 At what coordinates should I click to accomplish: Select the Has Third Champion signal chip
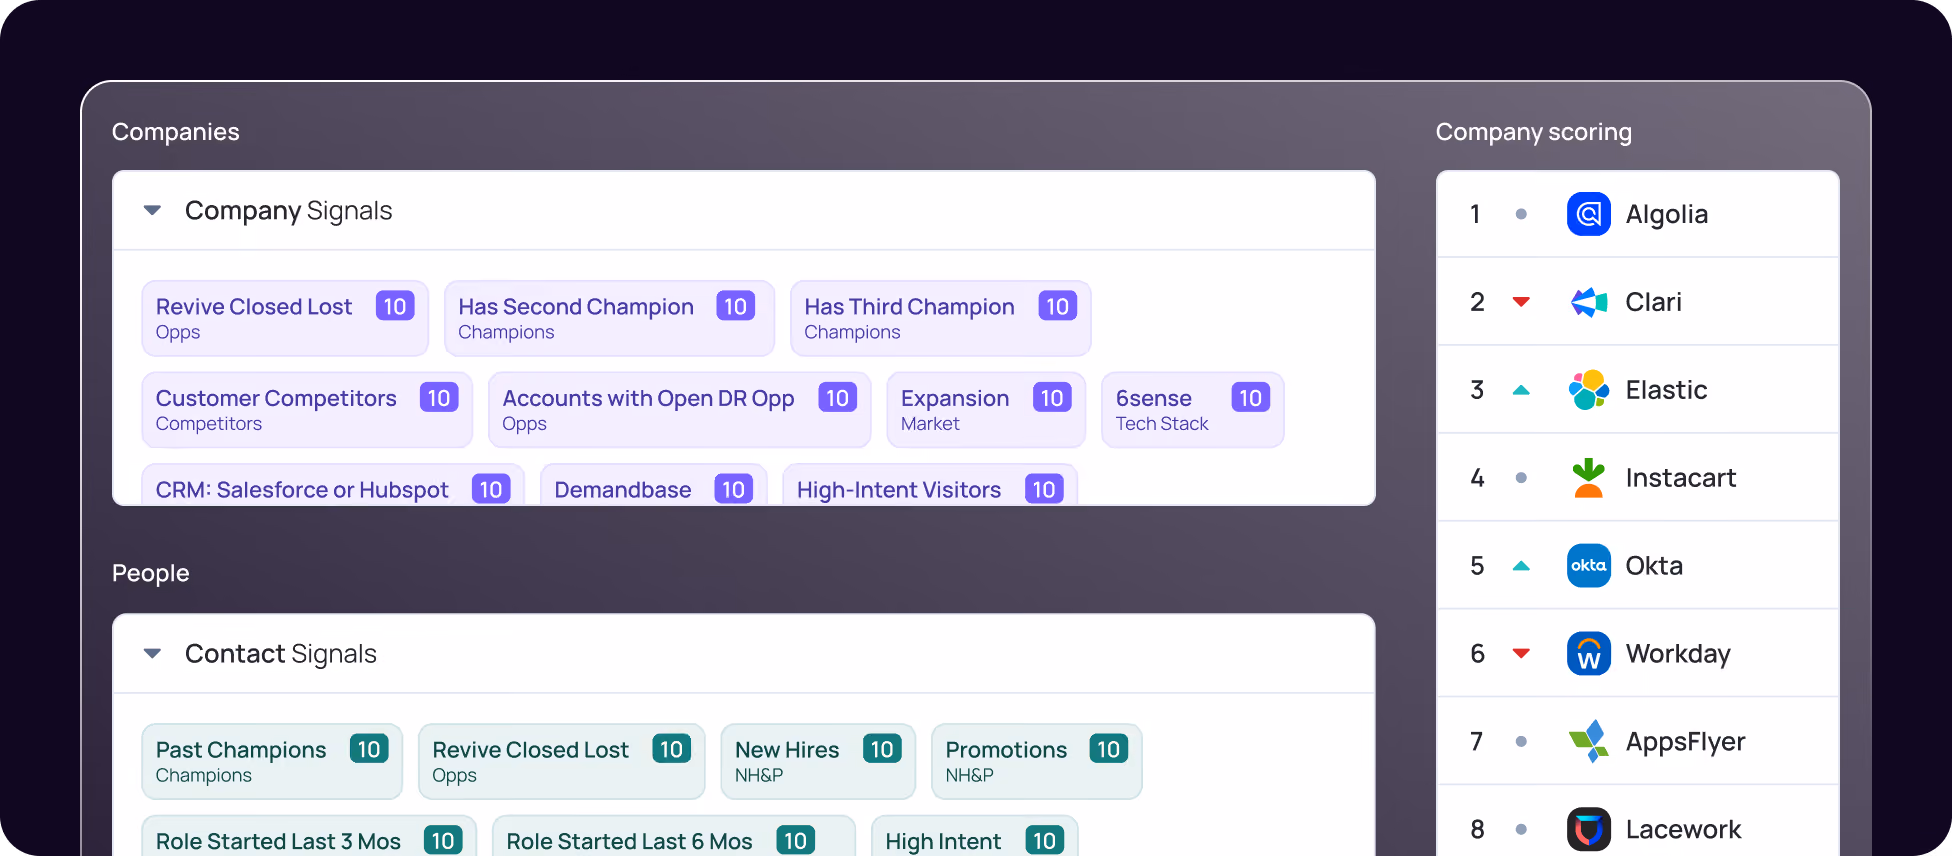940,318
